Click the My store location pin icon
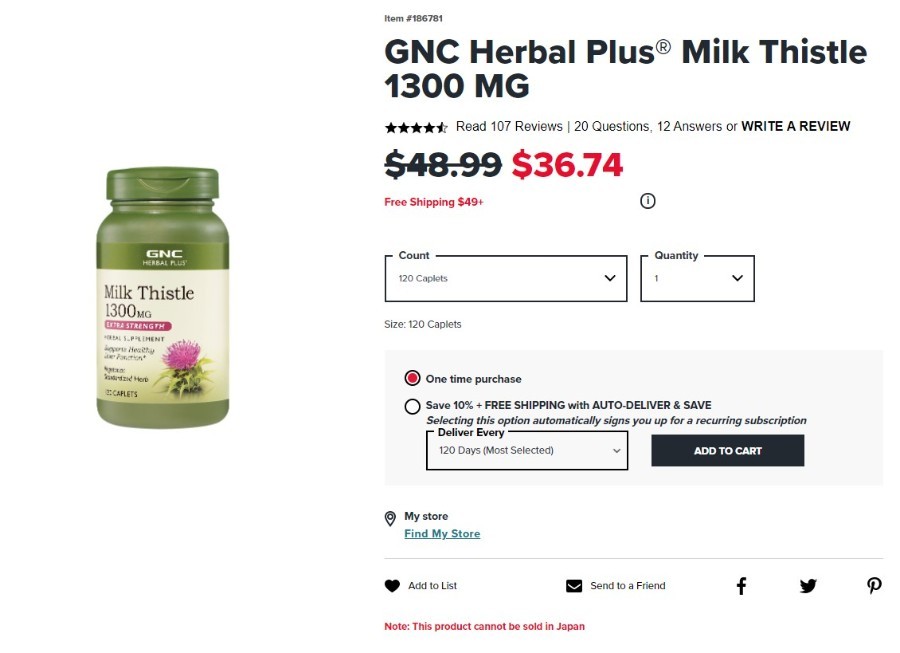The image size is (900, 653). [390, 519]
